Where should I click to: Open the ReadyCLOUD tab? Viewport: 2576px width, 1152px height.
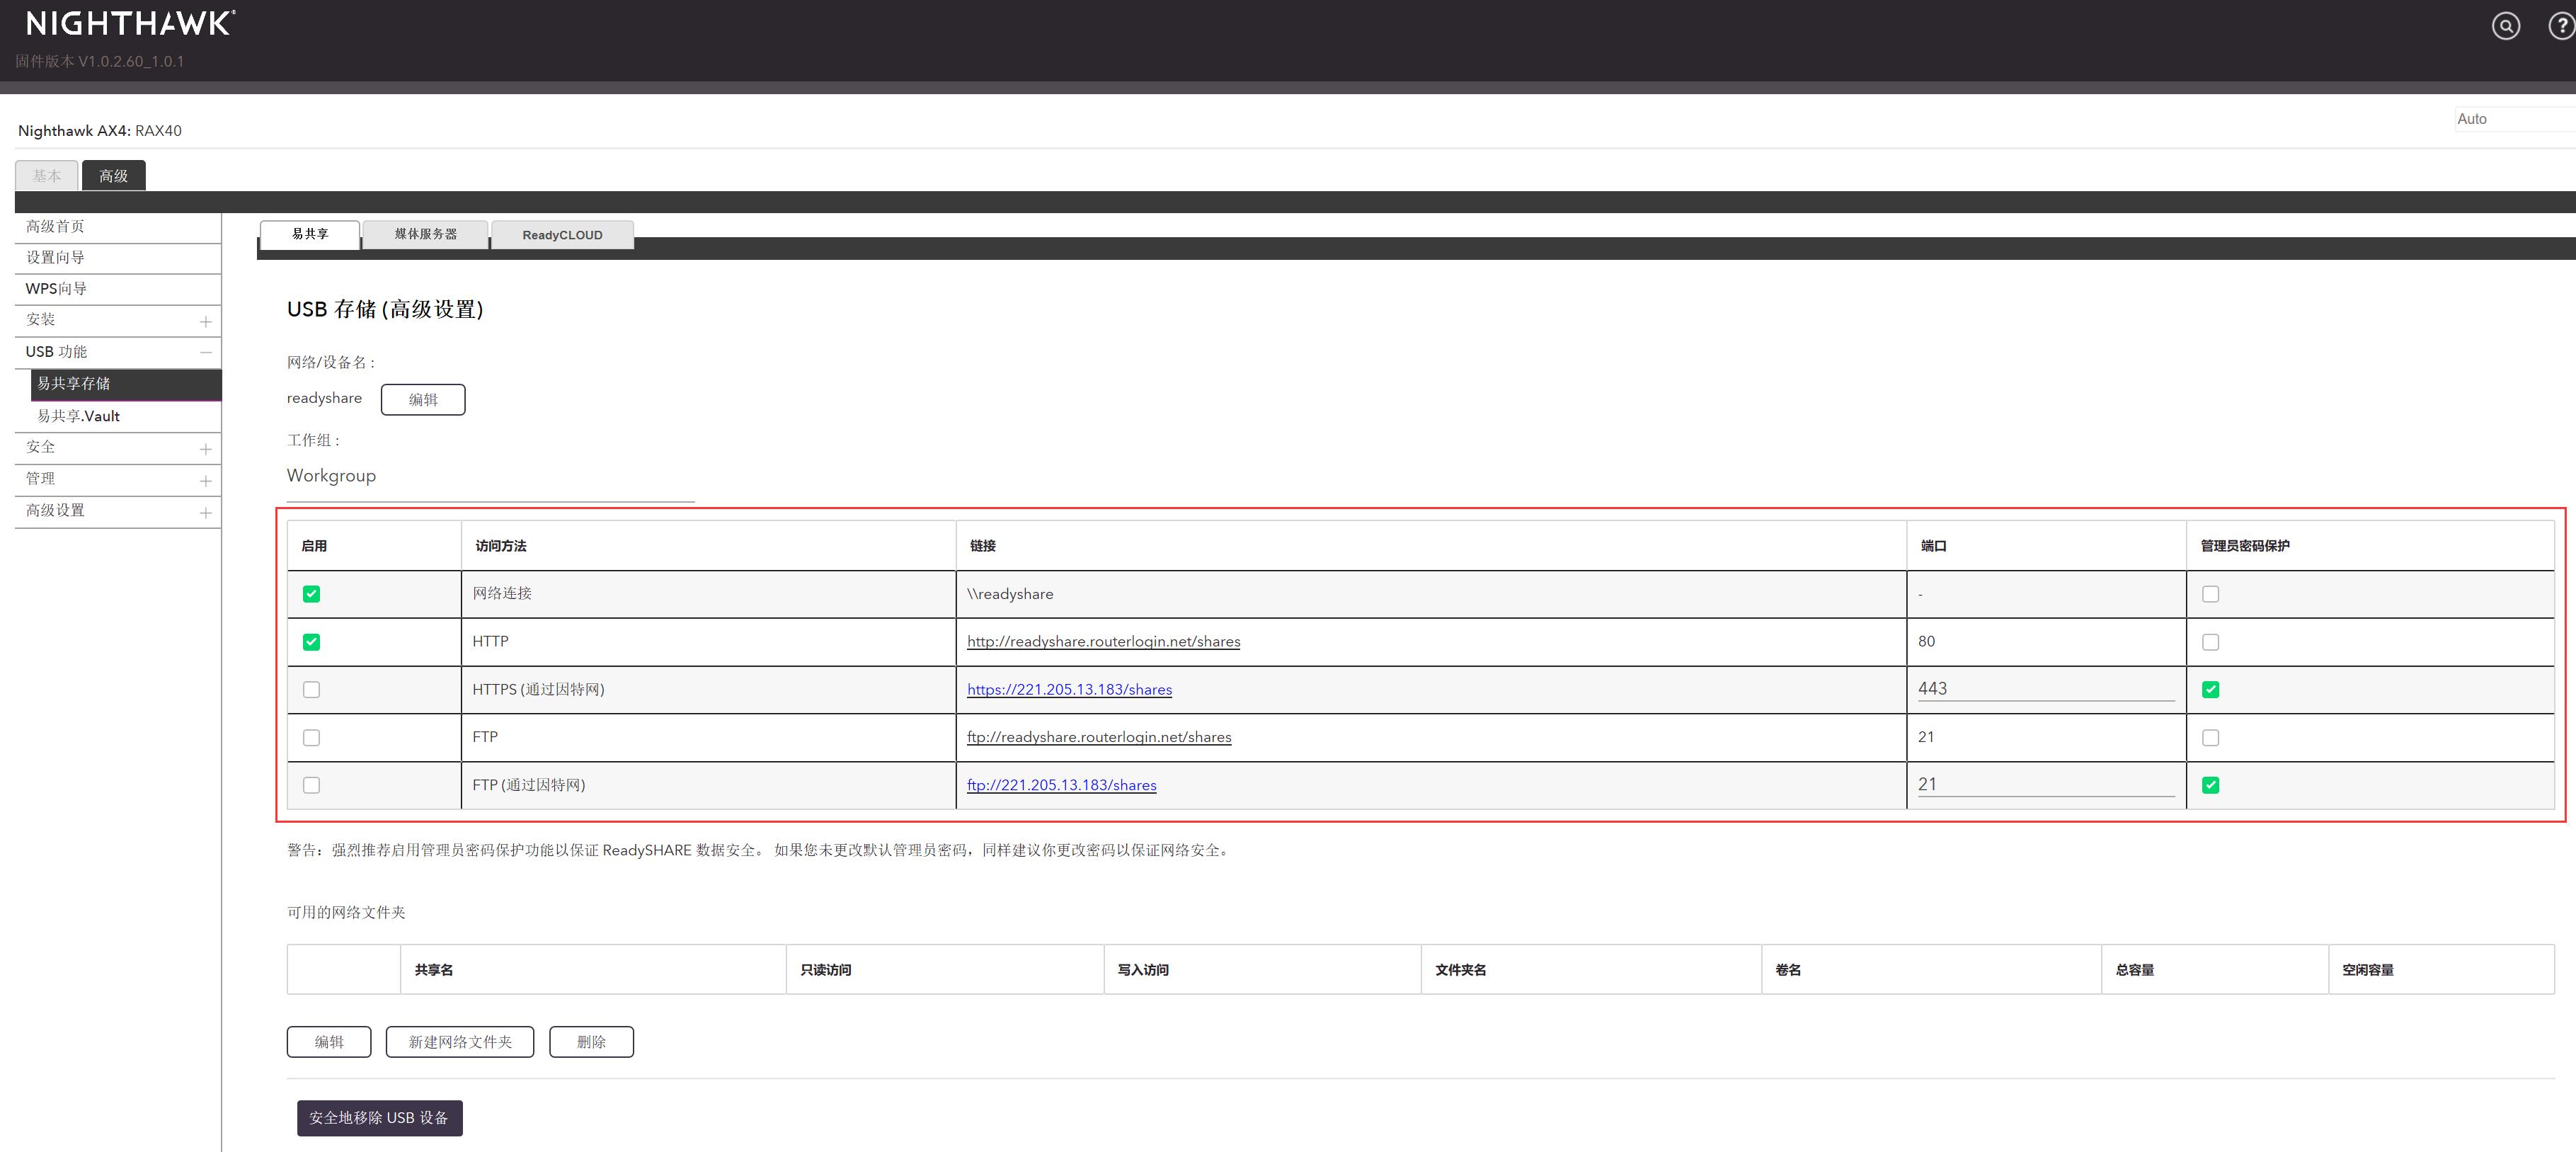click(x=562, y=235)
